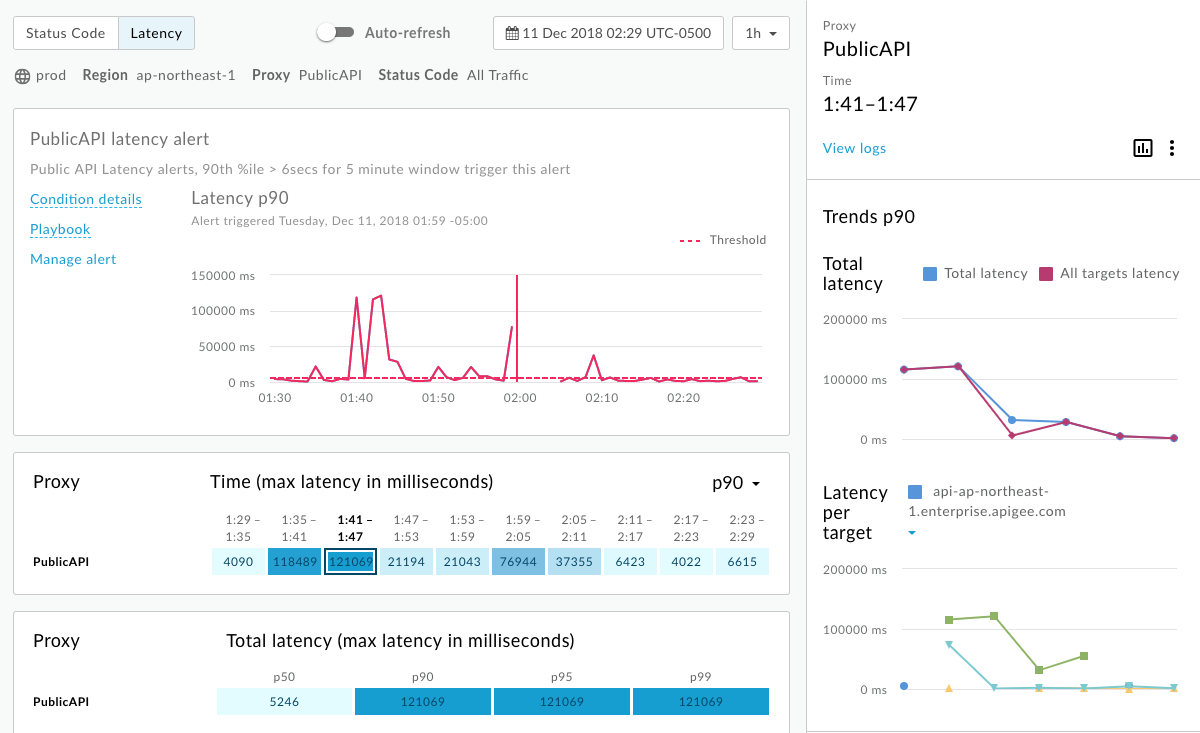Toggle the Total latency legend square
Viewport: 1200px width, 733px height.
click(x=930, y=274)
